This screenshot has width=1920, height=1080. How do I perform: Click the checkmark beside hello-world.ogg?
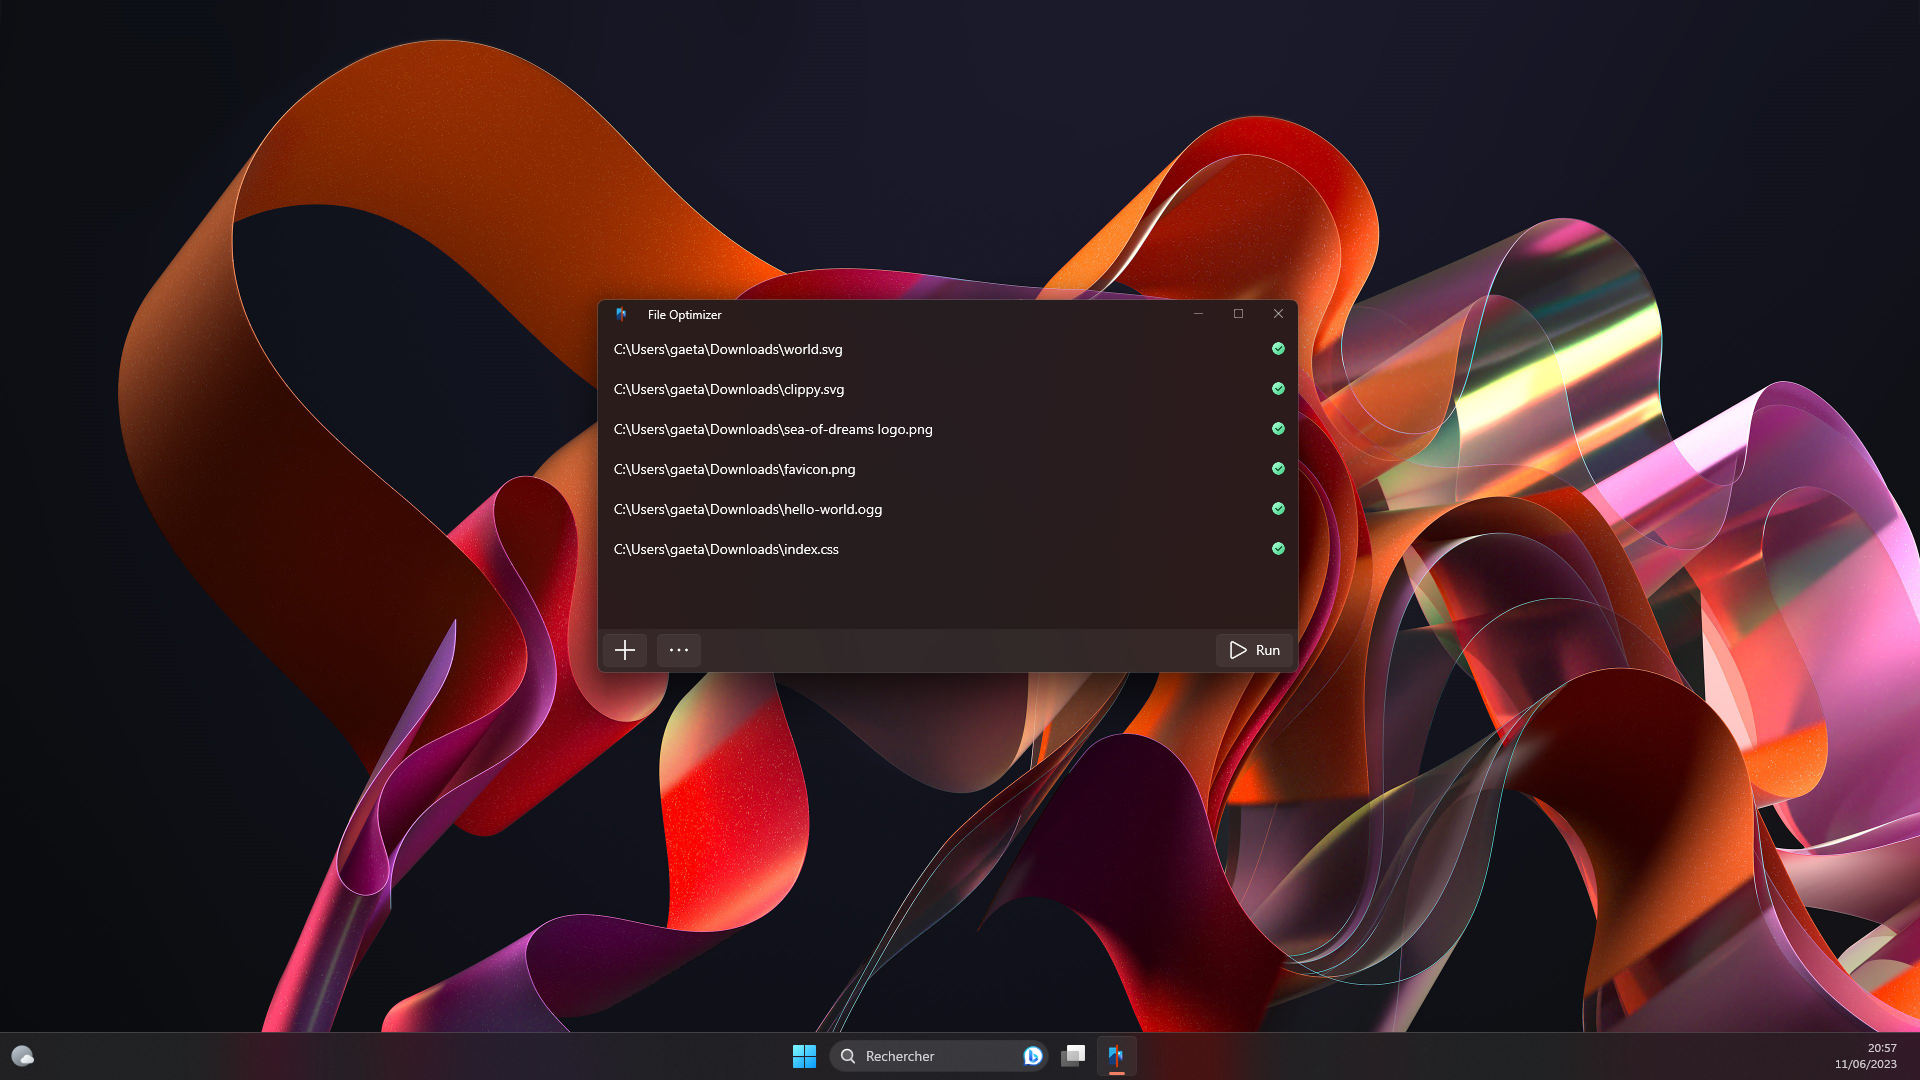1277,509
